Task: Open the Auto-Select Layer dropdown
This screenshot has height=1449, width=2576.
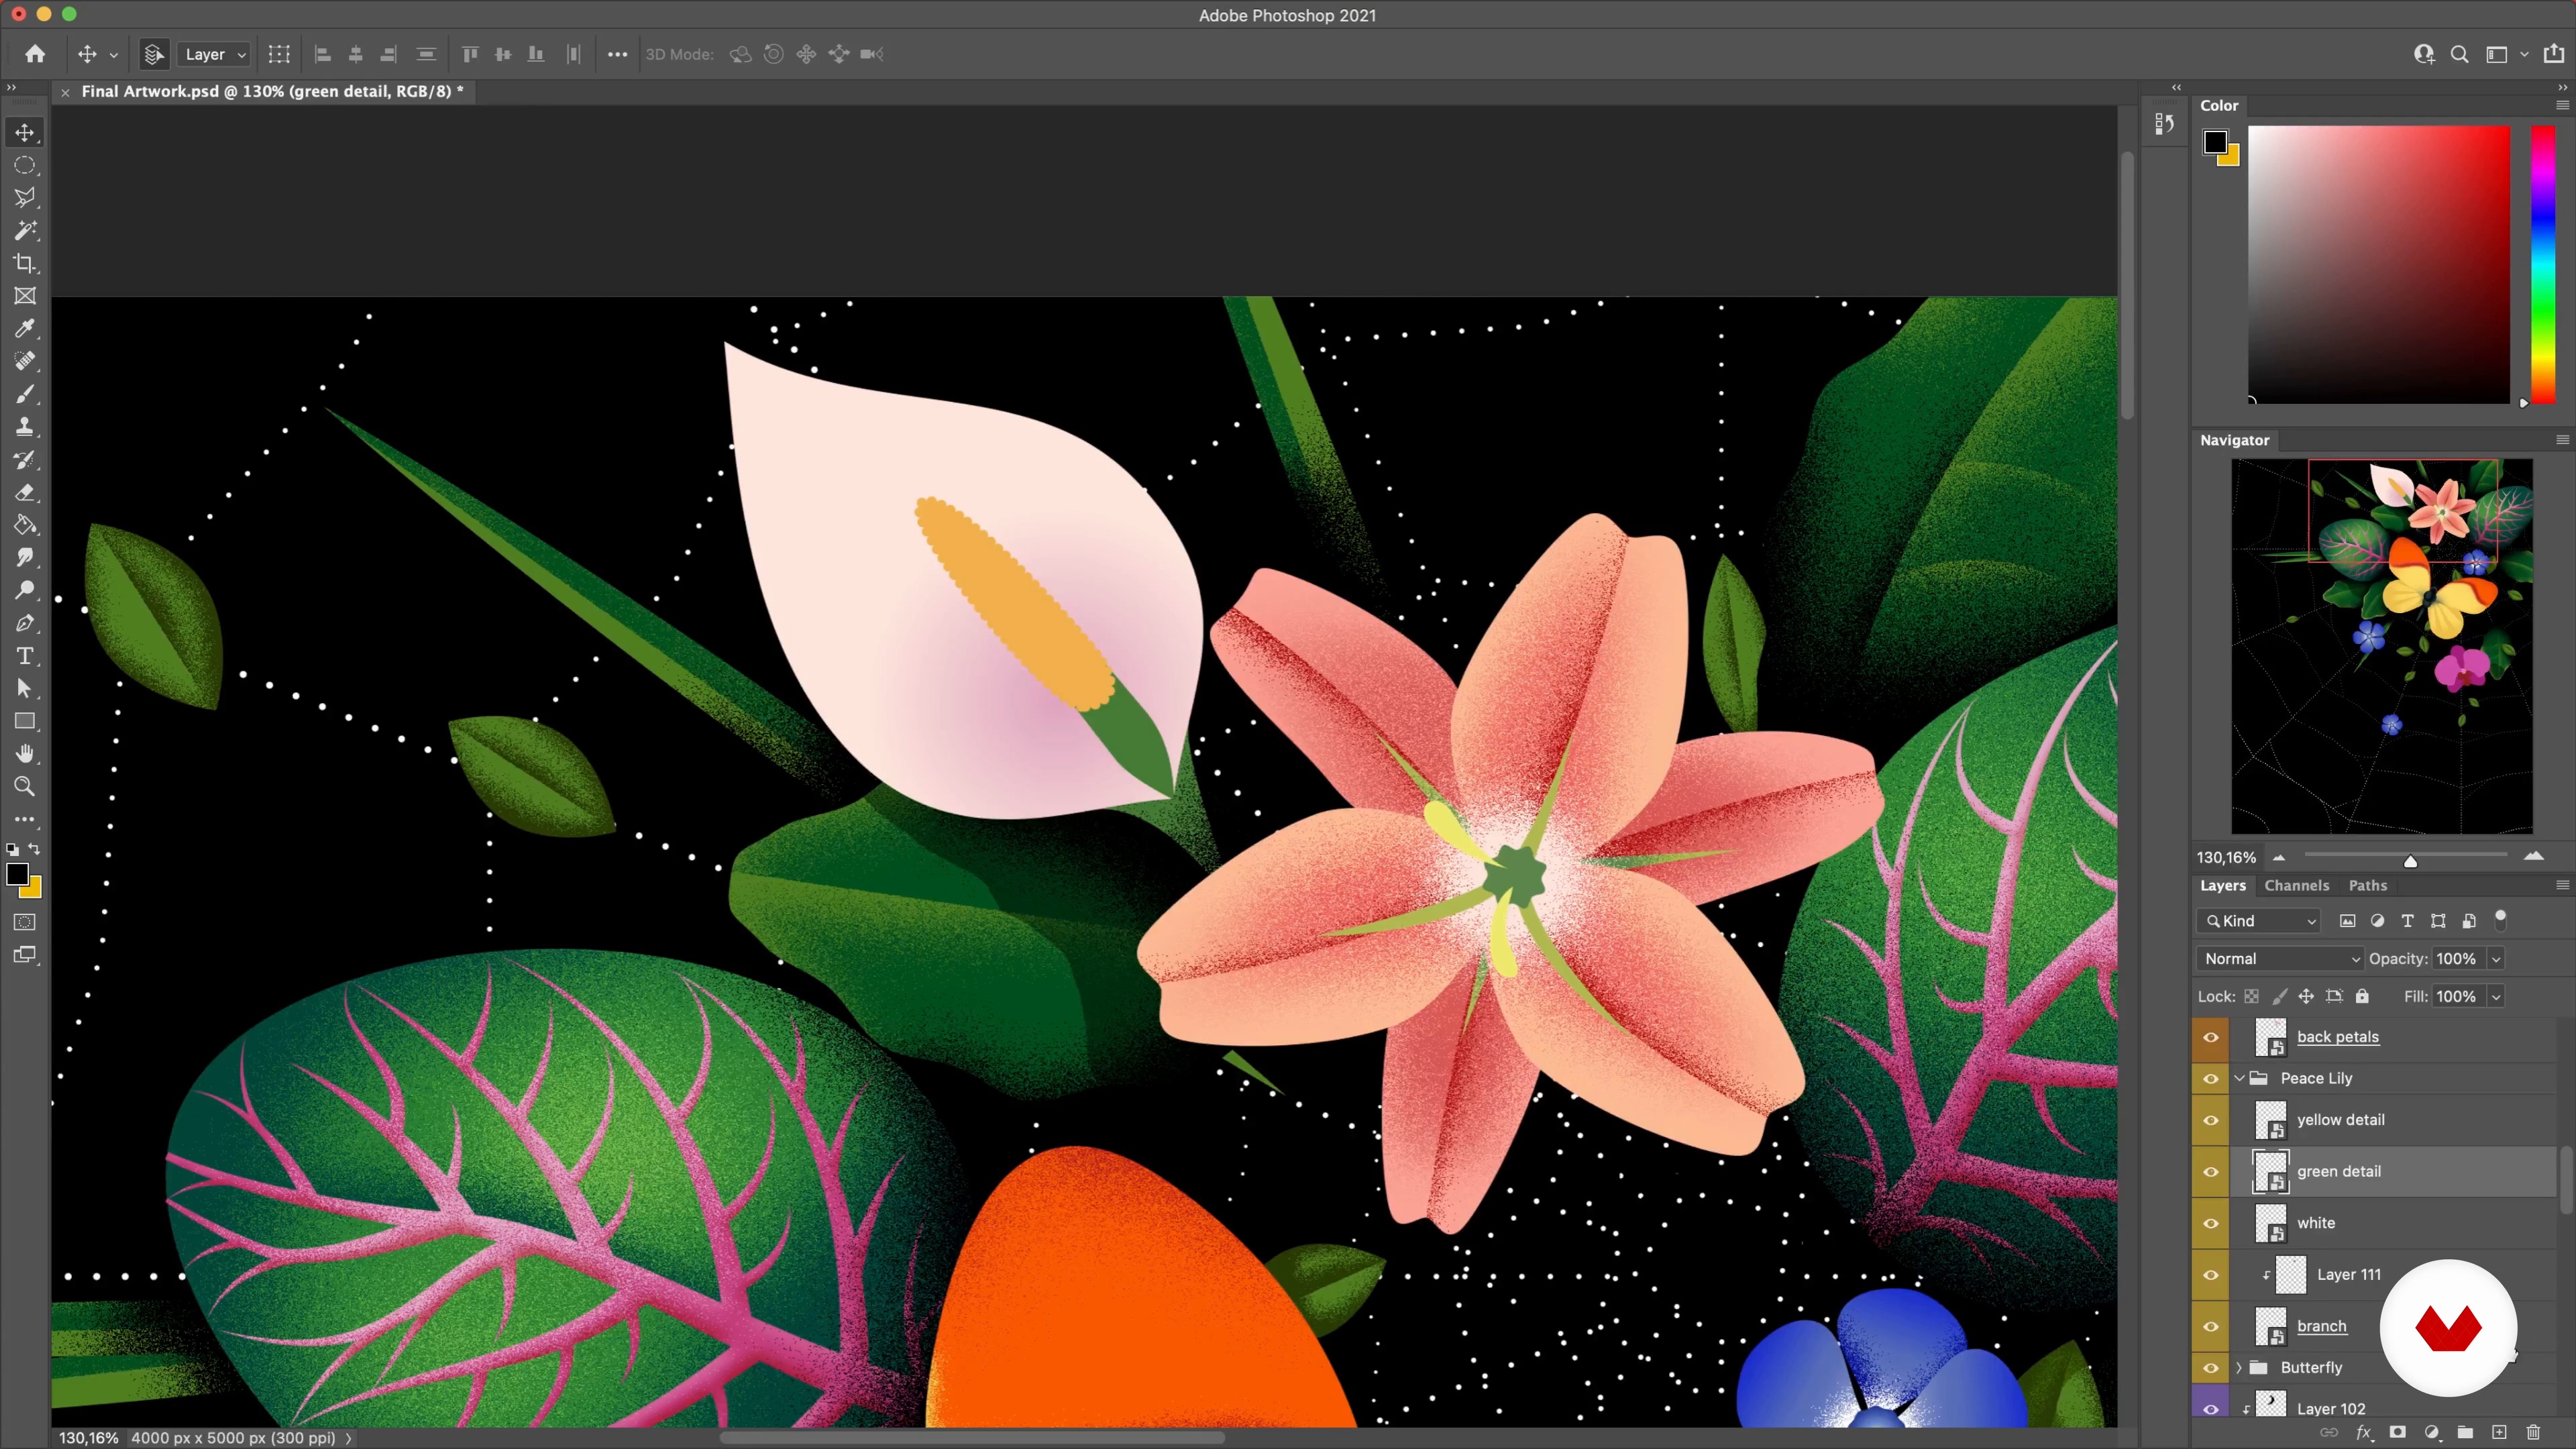Action: point(214,54)
